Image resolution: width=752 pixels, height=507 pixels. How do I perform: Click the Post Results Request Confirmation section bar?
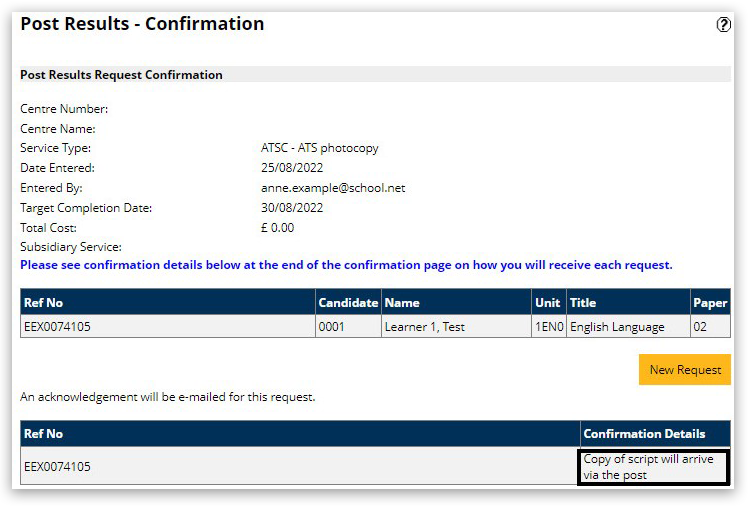[x=374, y=75]
